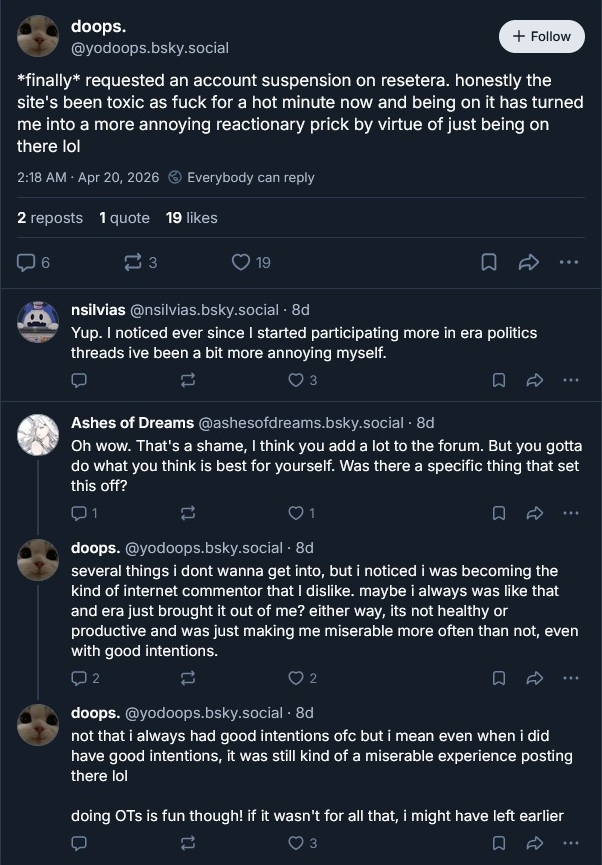Bookmark the main post by doops
This screenshot has height=865, width=602.
click(489, 262)
